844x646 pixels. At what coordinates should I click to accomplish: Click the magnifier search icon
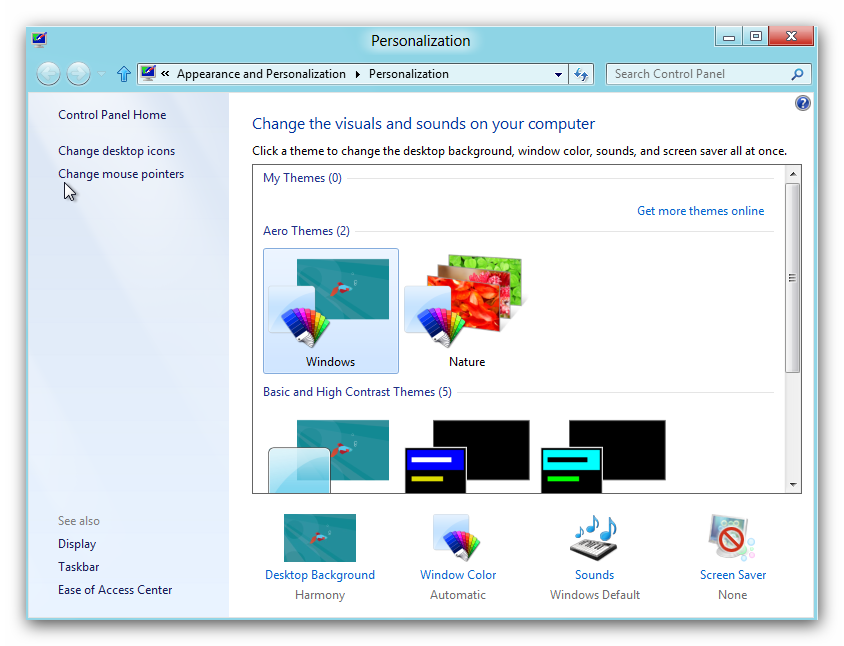click(x=797, y=74)
